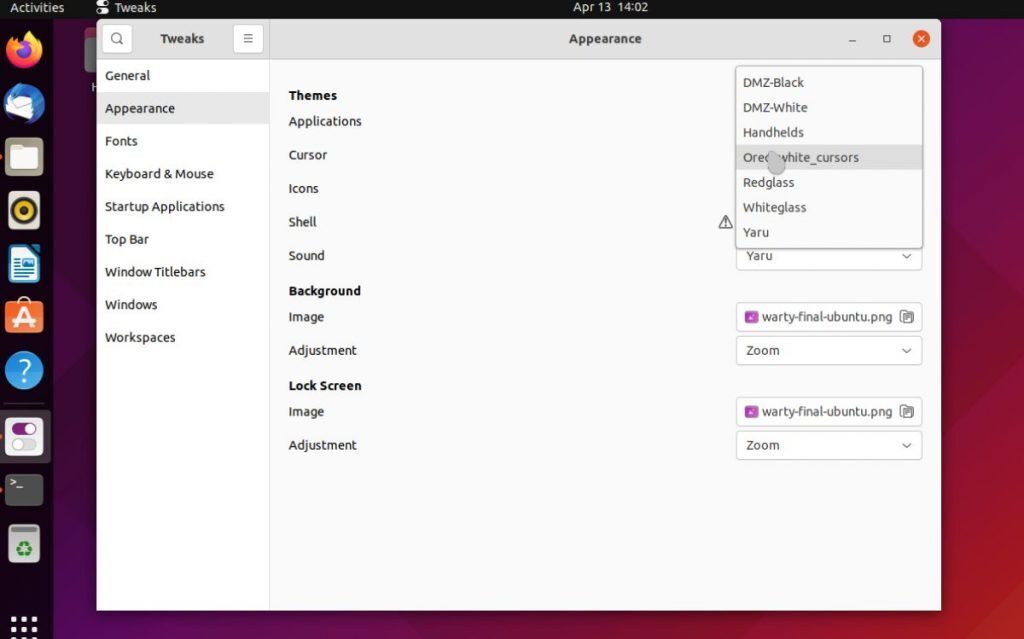Go to the Keyboard & Mouse section

tap(159, 173)
